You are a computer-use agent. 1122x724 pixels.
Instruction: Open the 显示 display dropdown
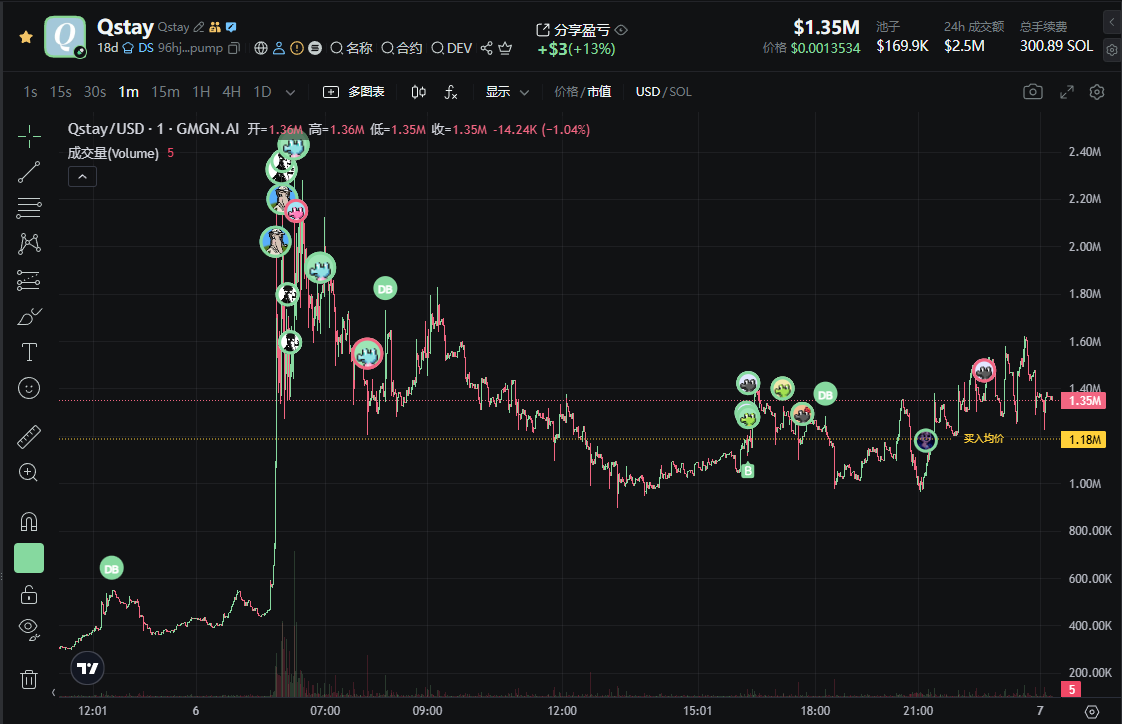click(507, 92)
